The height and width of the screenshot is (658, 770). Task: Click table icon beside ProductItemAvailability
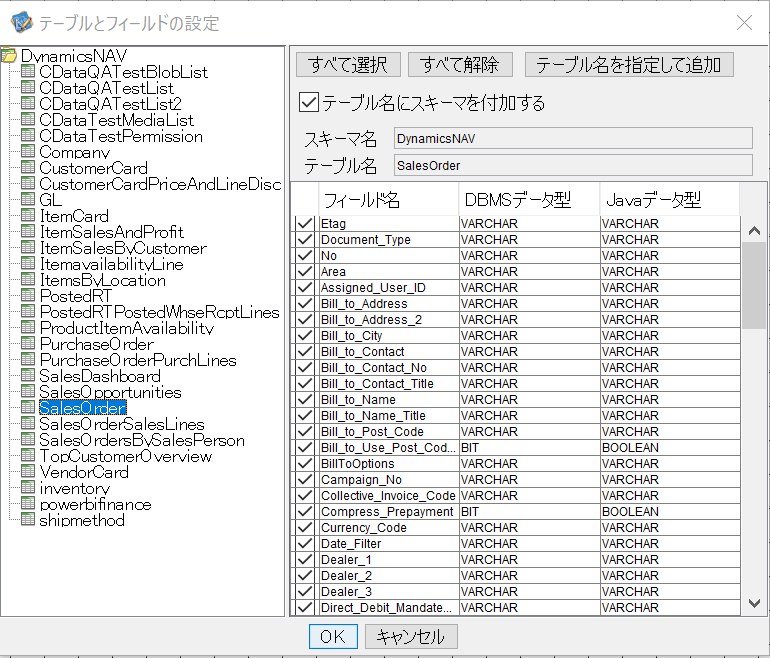point(28,328)
